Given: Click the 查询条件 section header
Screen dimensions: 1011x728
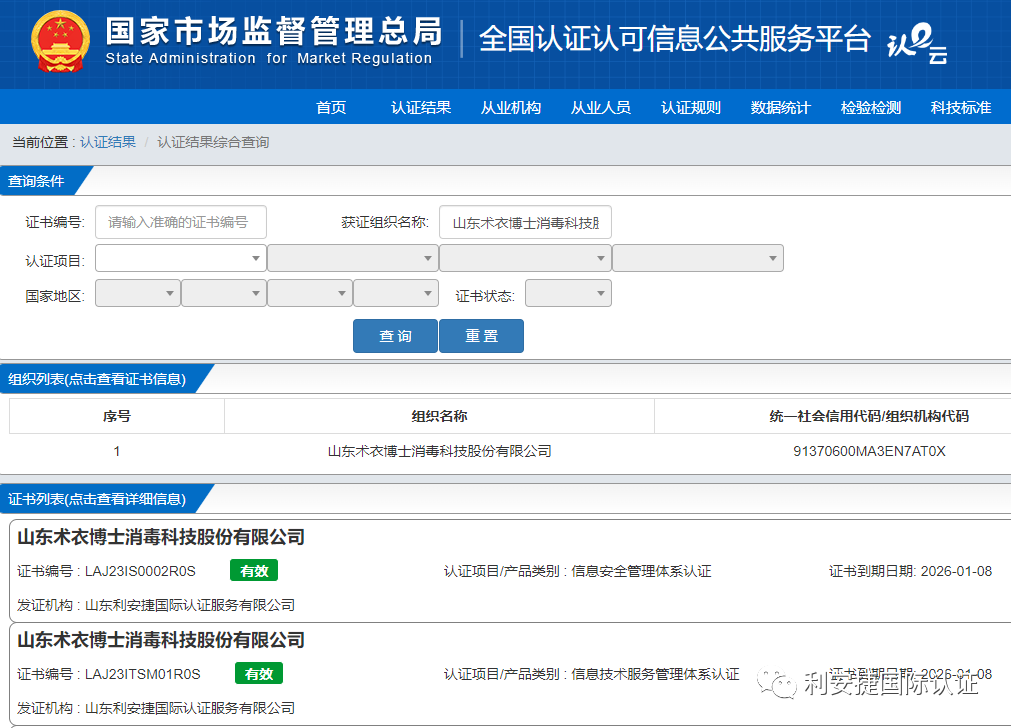Looking at the screenshot, I should [36, 181].
